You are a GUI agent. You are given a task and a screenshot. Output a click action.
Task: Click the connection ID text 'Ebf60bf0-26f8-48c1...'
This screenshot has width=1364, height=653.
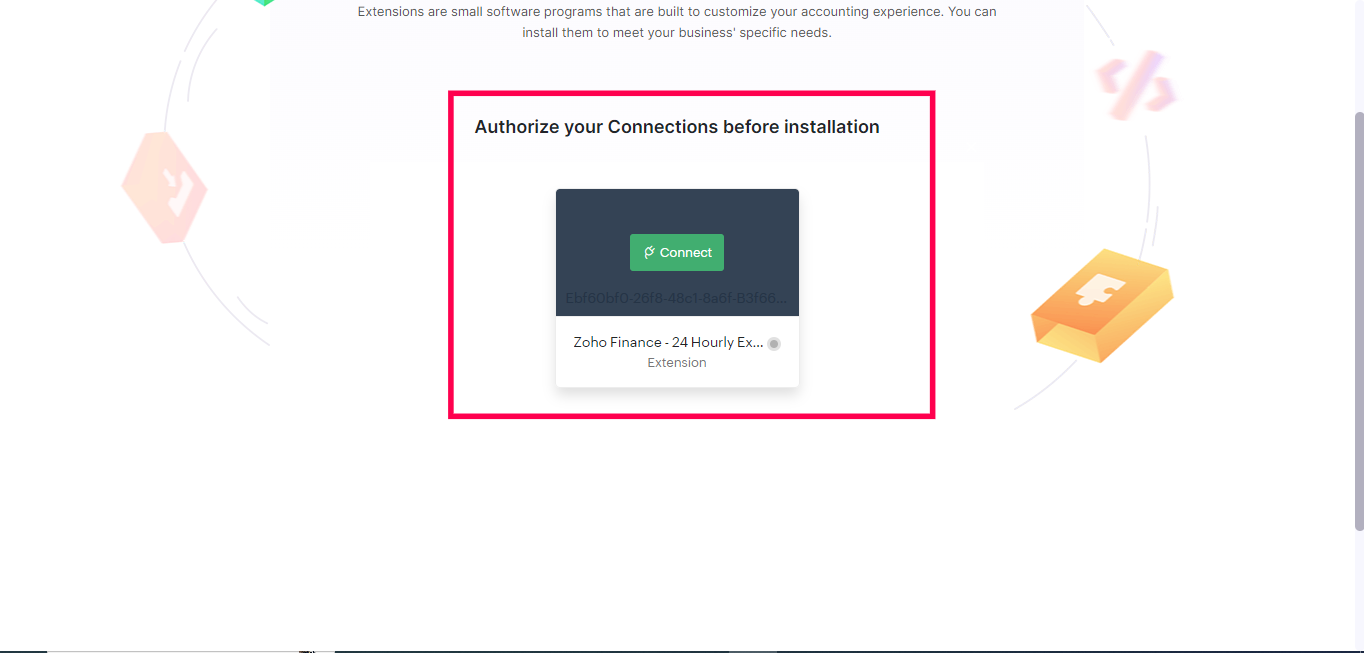coord(677,298)
